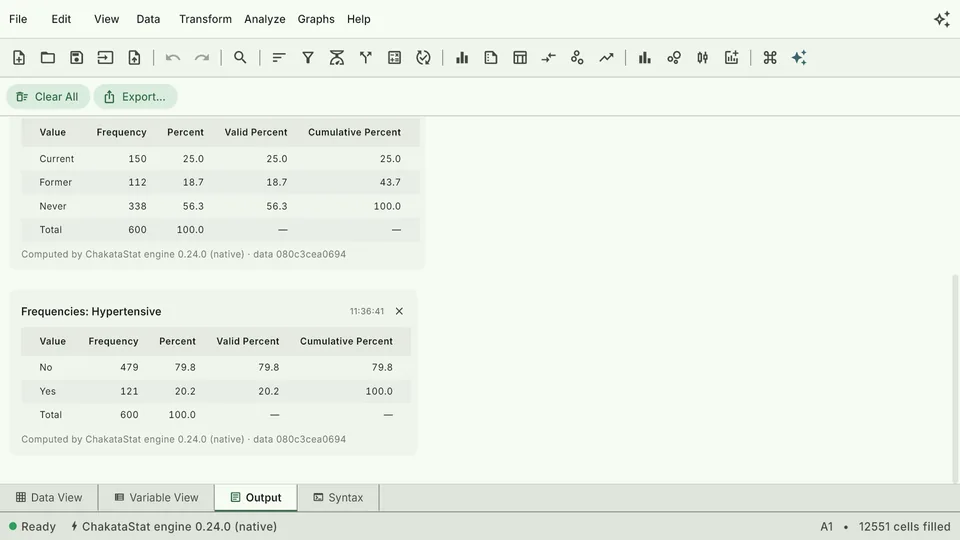Click the bar graph icon after divider
960x540 pixels.
(x=645, y=58)
